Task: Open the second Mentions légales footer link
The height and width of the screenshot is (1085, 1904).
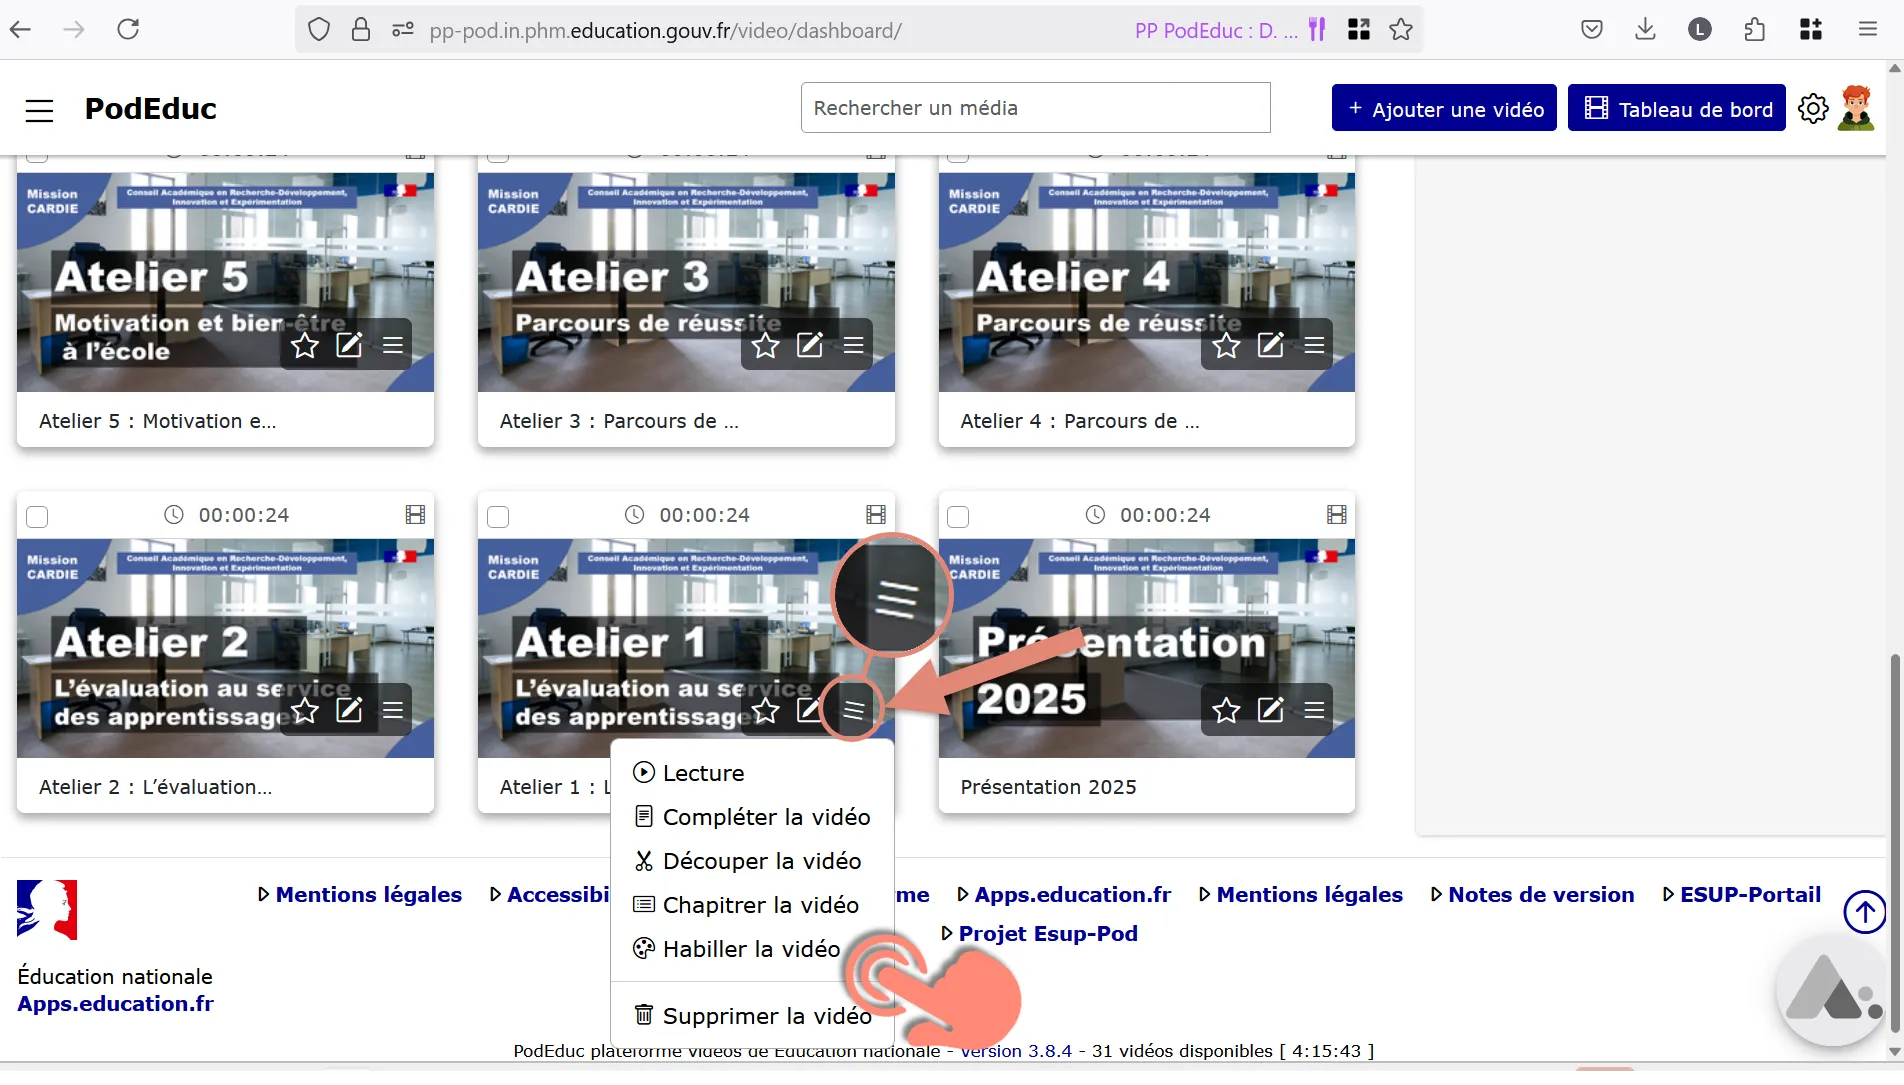Action: (1309, 896)
